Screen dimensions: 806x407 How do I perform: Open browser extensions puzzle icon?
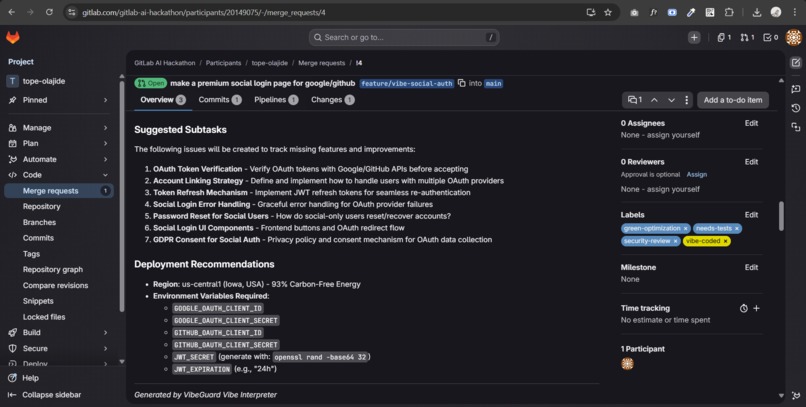click(729, 12)
